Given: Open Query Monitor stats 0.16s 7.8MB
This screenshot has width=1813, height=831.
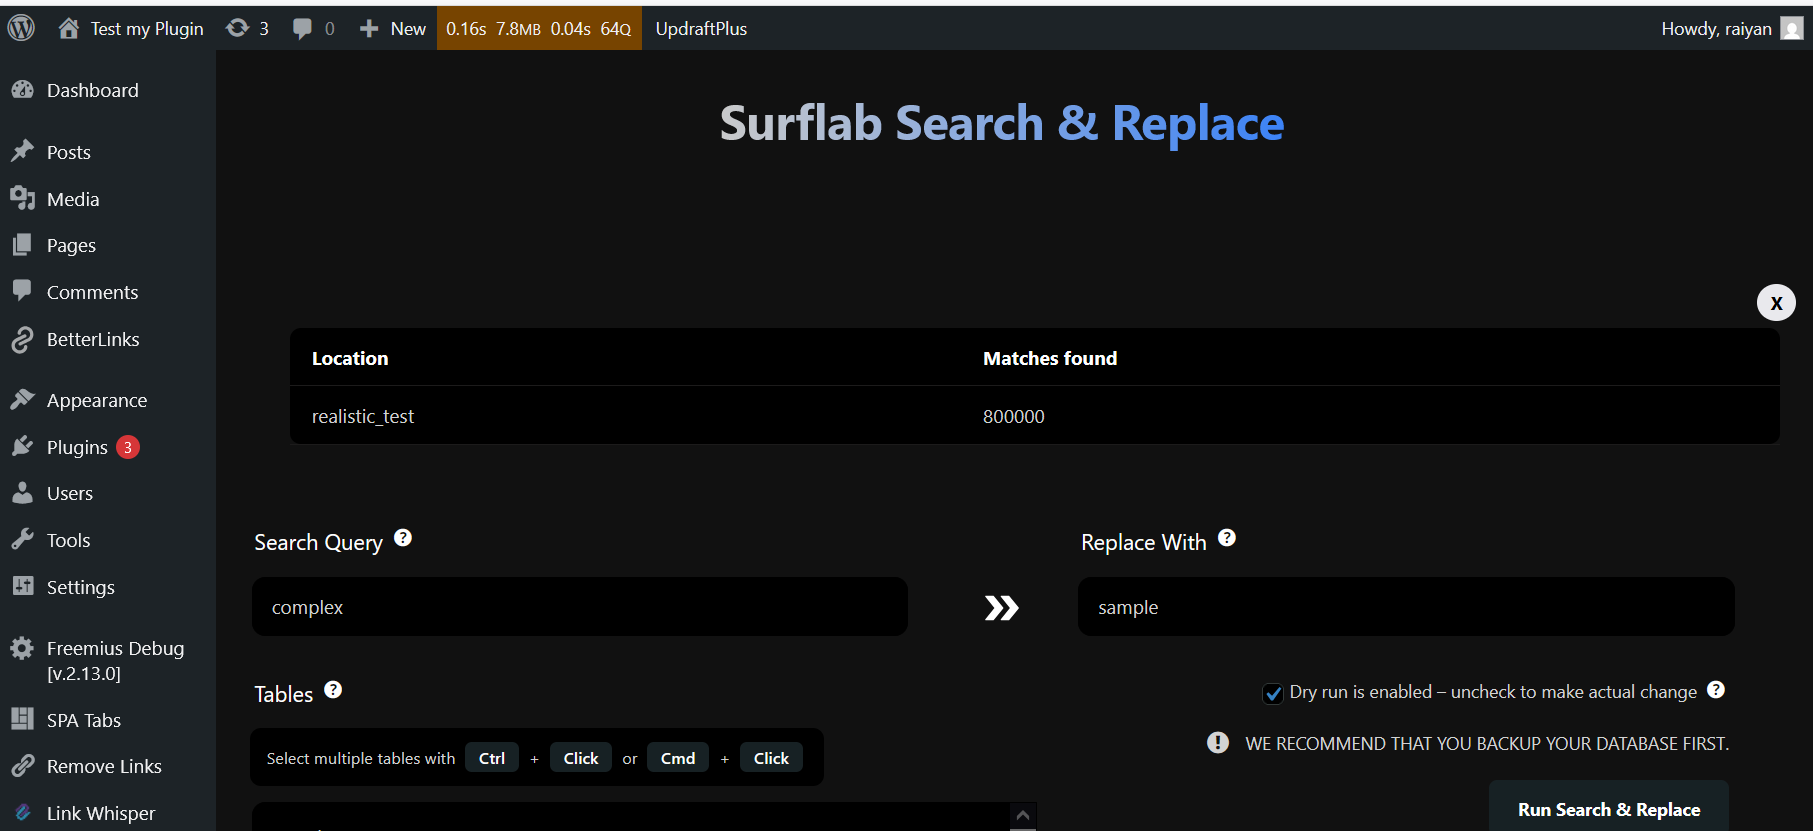Looking at the screenshot, I should point(539,29).
